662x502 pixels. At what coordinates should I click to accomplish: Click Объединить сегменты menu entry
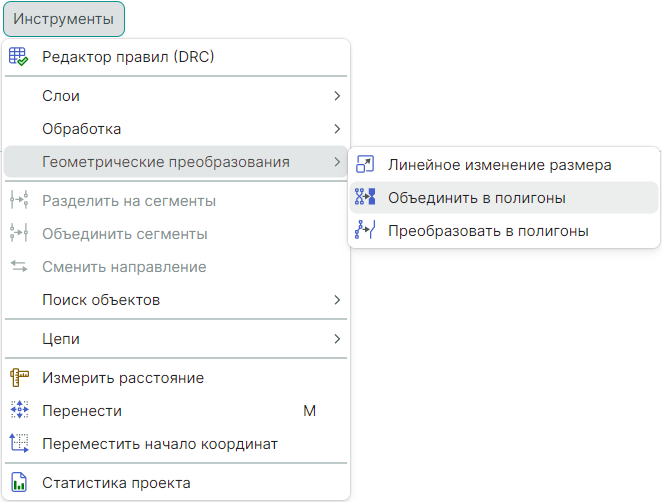click(x=125, y=234)
